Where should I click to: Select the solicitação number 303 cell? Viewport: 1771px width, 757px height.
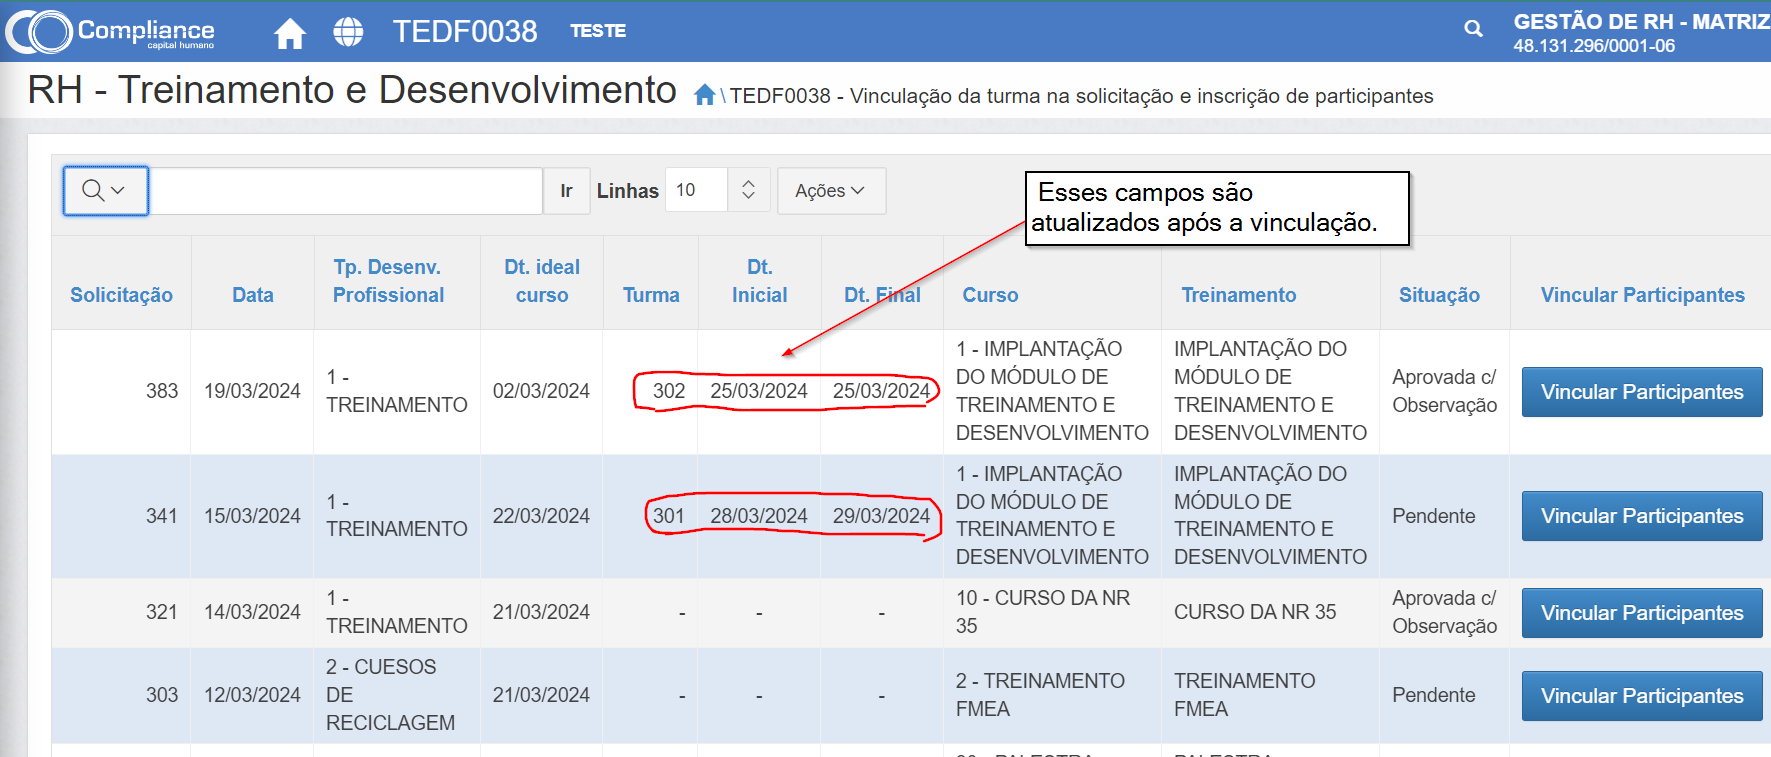click(162, 695)
